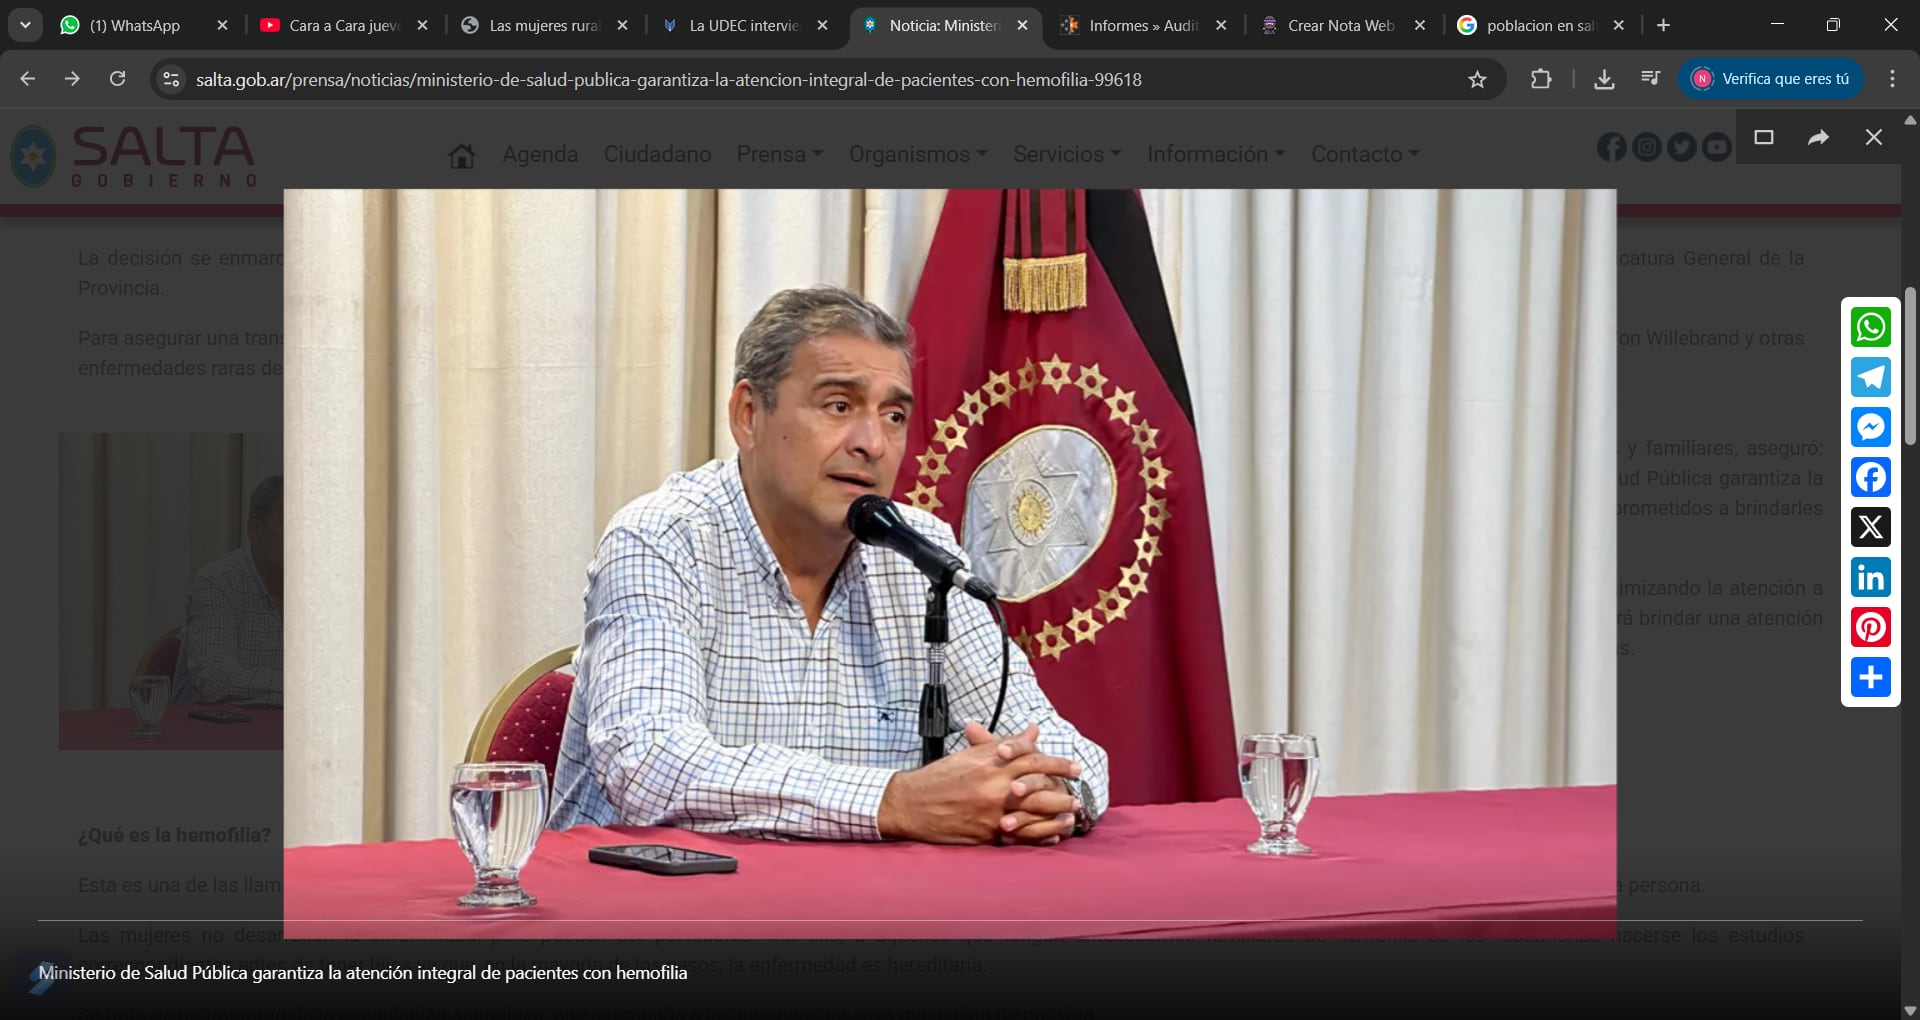The image size is (1920, 1020).
Task: Share on LinkedIn icon
Action: [x=1870, y=577]
